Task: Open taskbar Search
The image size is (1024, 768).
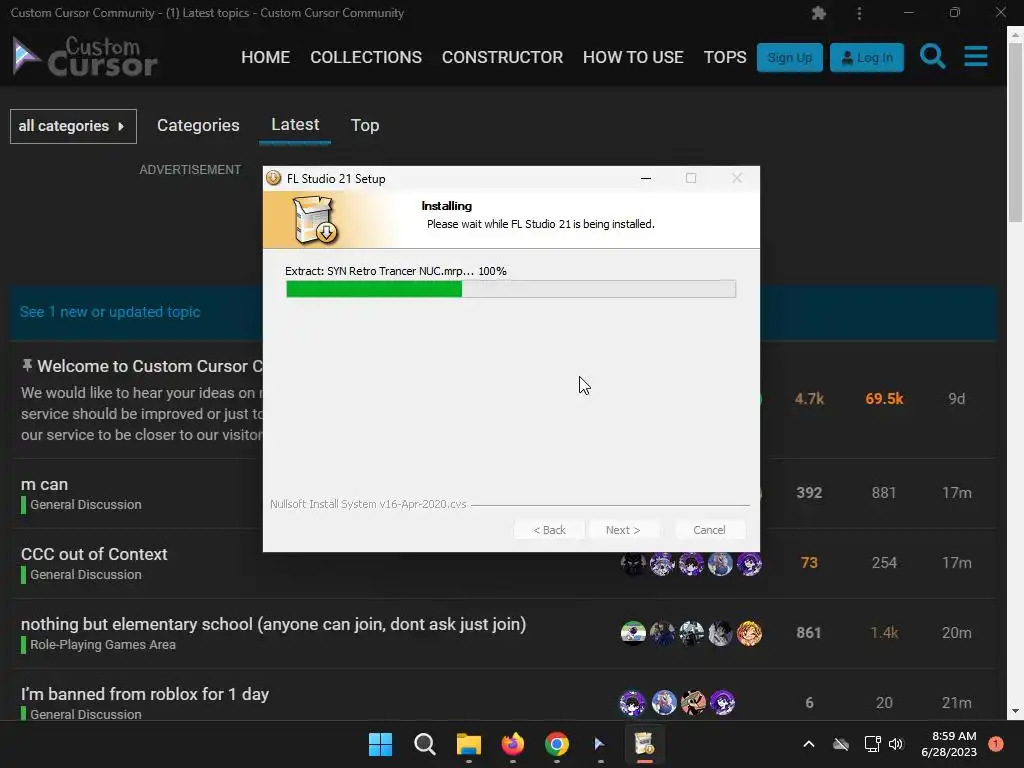Action: click(x=424, y=744)
